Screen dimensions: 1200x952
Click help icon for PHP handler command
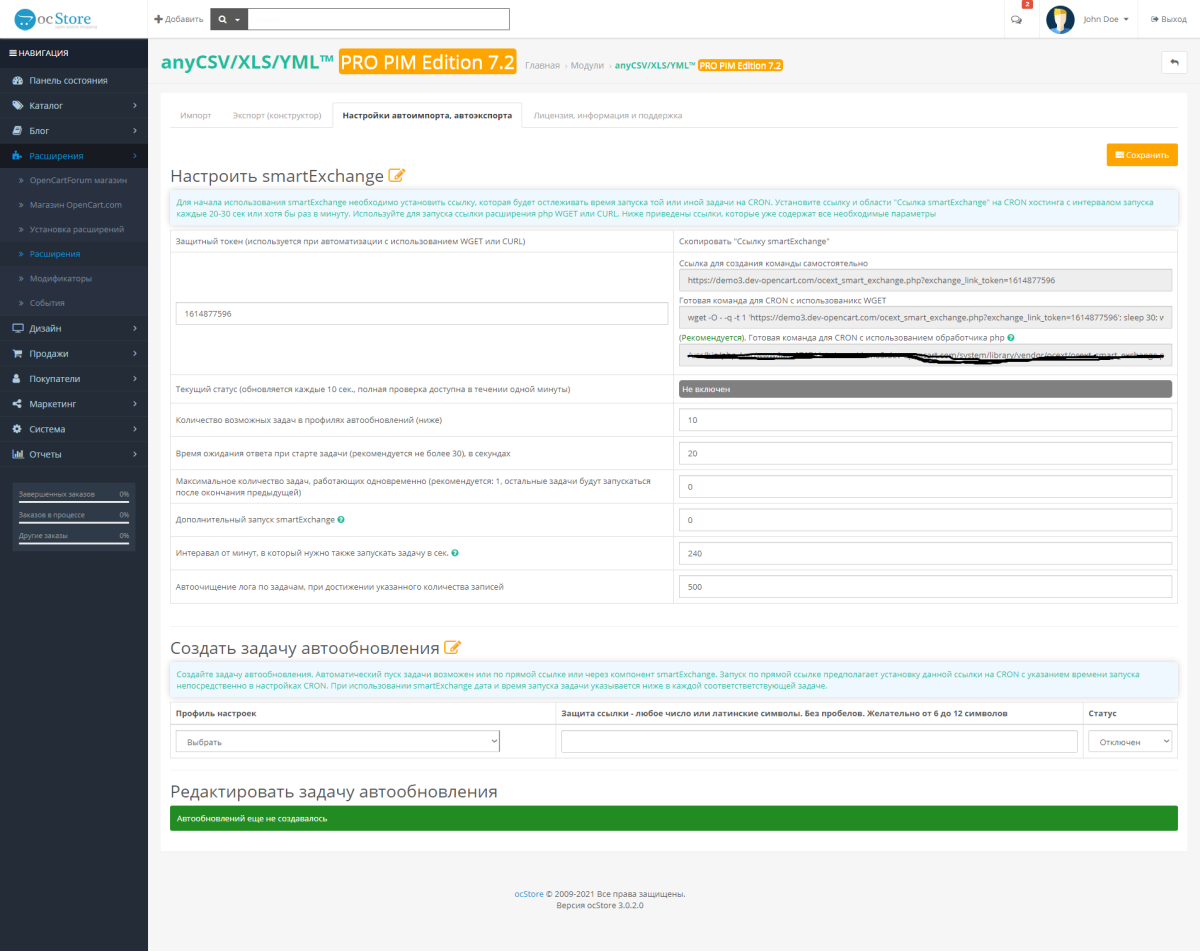pos(1011,338)
